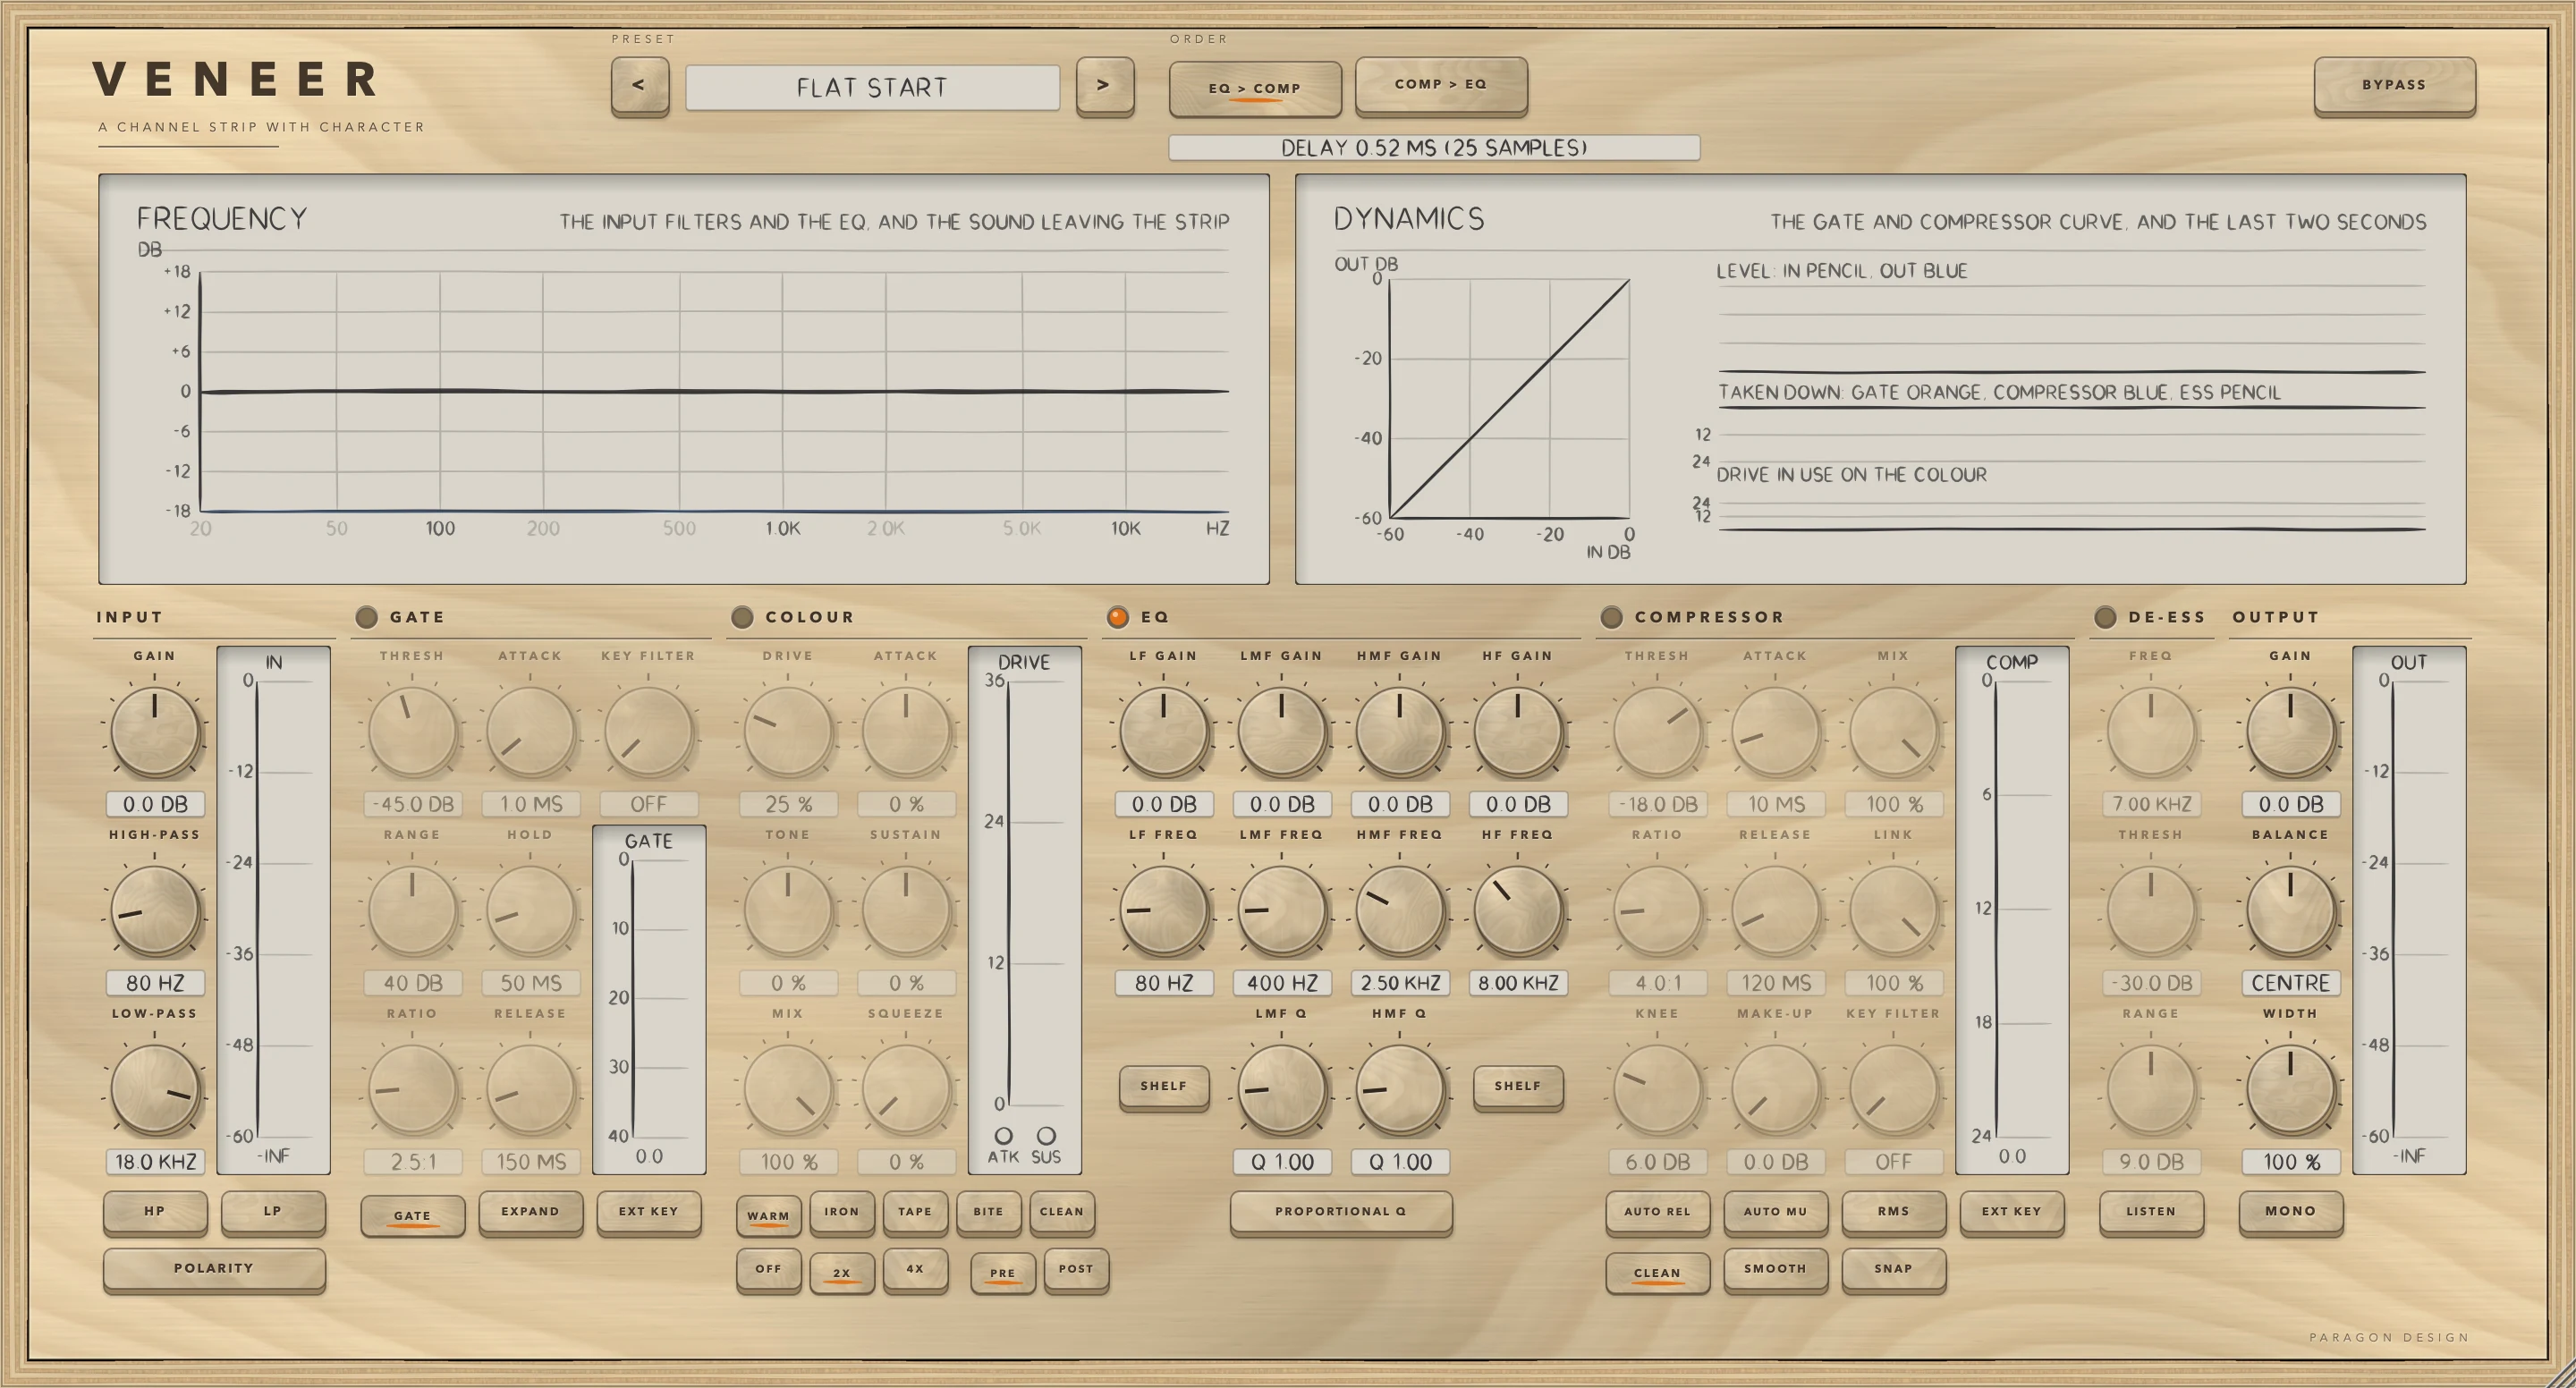Select the SMOOTH compressor character

pos(1775,1268)
